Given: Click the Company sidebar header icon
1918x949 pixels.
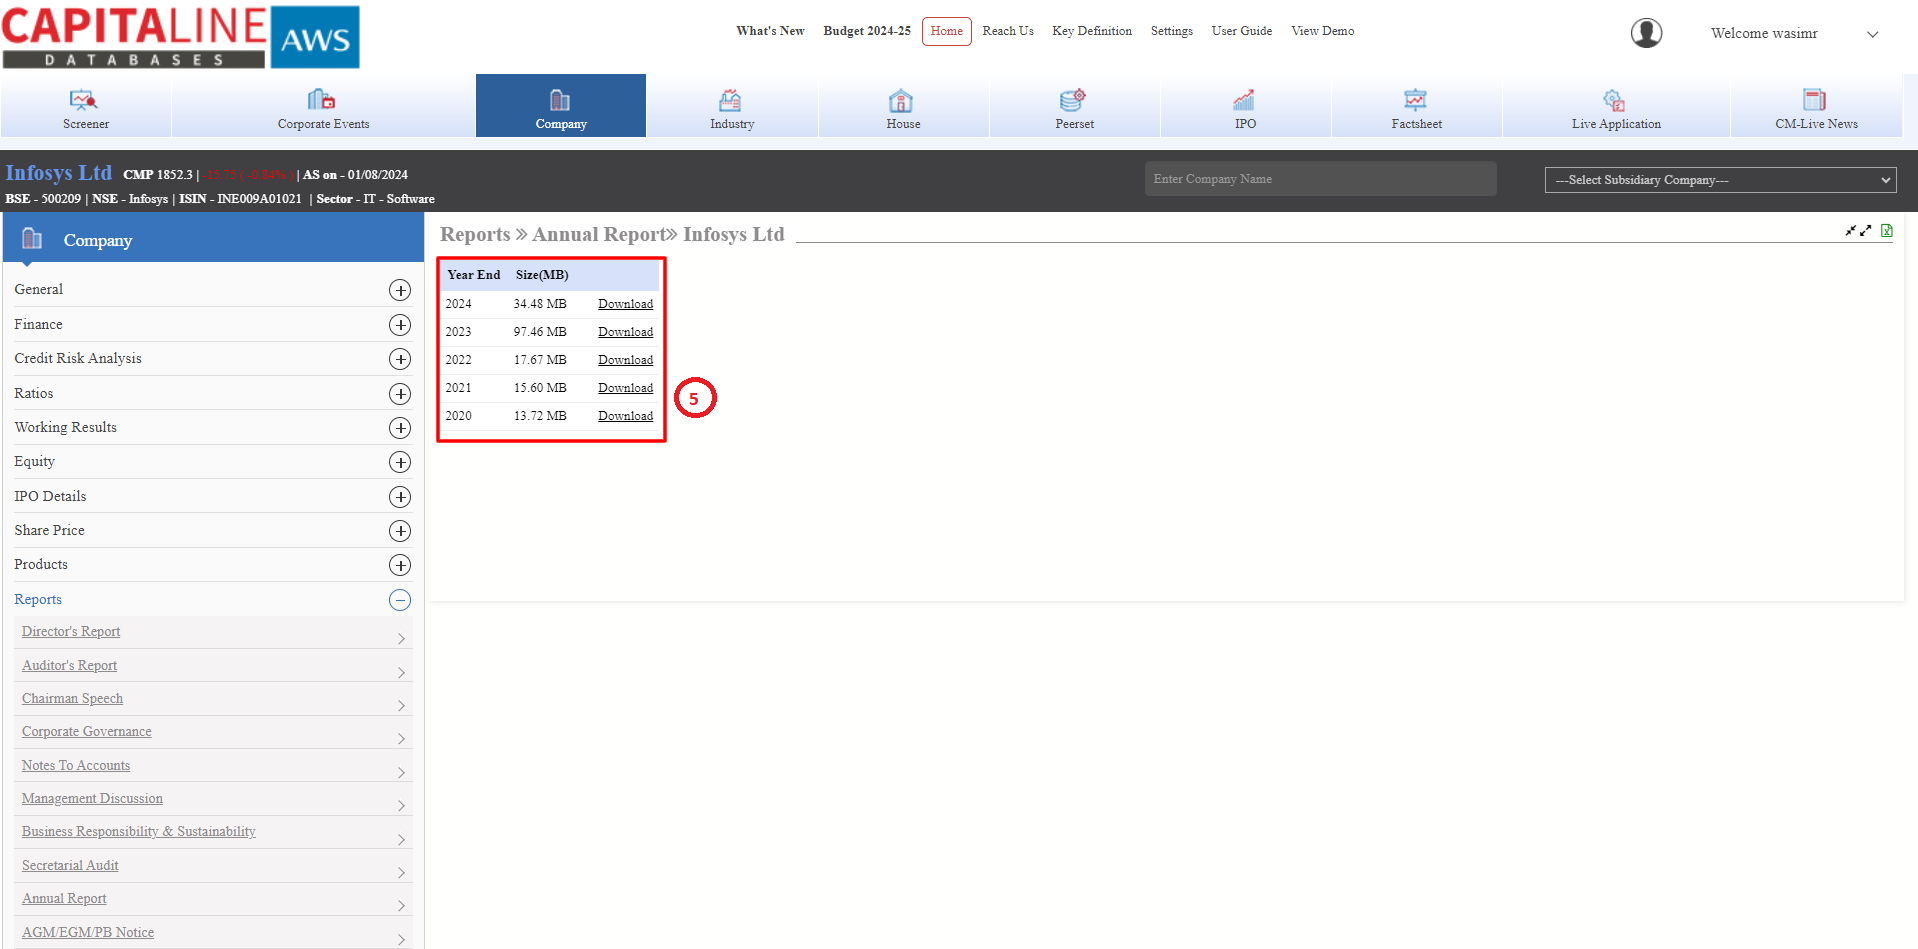Looking at the screenshot, I should (x=32, y=239).
